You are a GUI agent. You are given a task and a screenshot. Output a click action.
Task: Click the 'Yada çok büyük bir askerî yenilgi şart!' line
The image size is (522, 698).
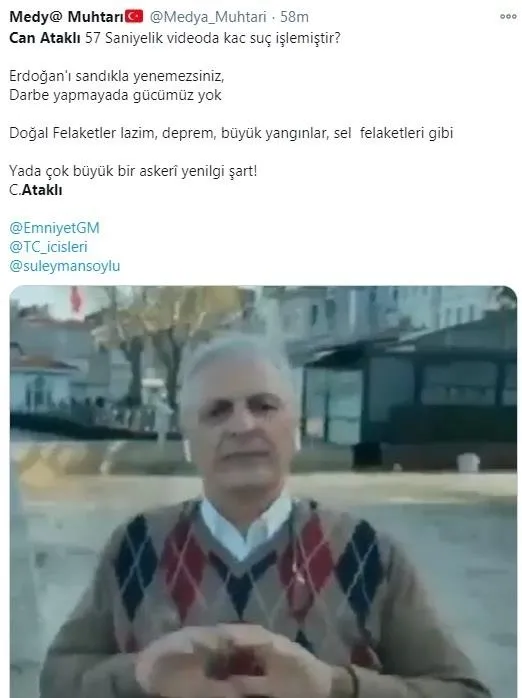point(133,171)
